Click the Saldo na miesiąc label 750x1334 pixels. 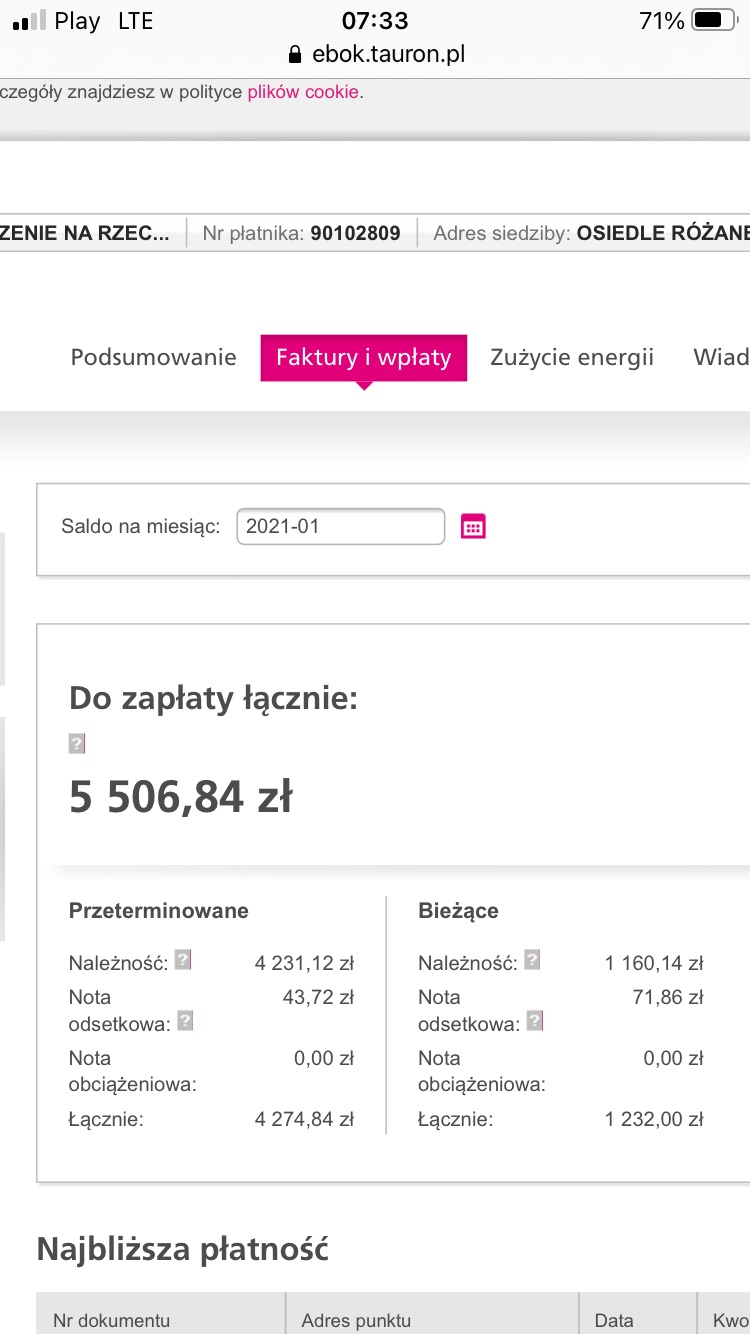pyautogui.click(x=140, y=527)
